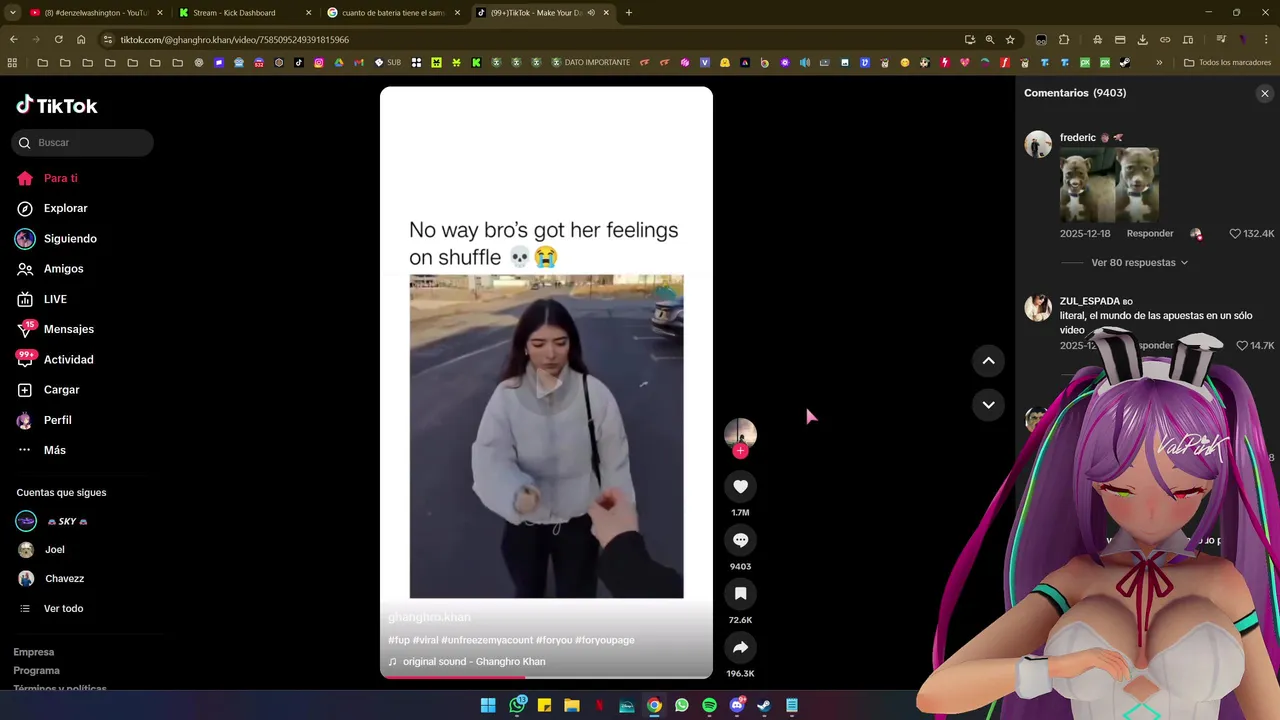The image size is (1280, 720).
Task: Click the #foryoupage hashtag
Action: (x=605, y=640)
